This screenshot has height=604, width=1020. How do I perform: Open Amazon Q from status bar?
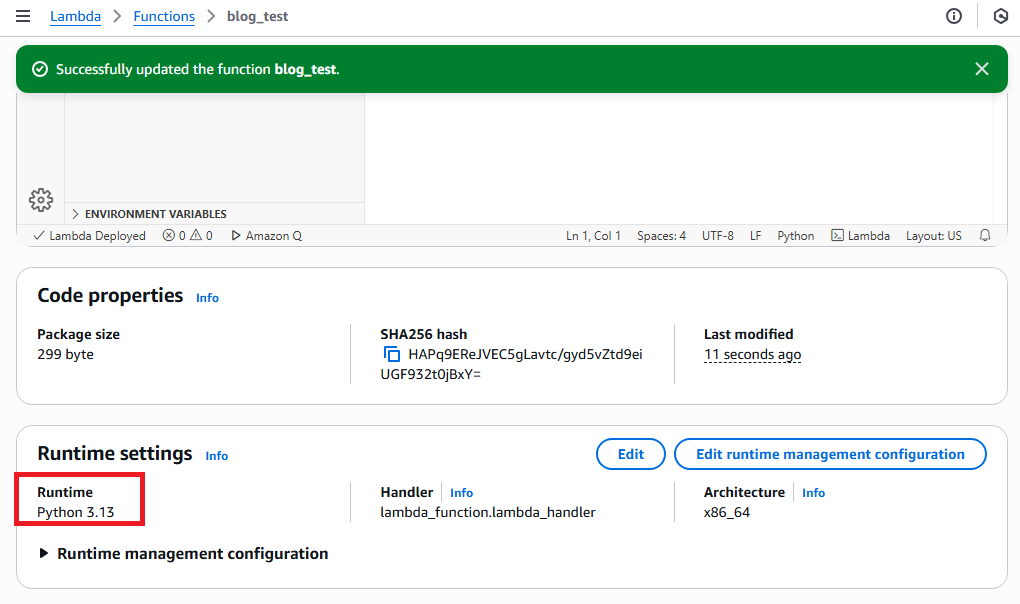pos(266,236)
